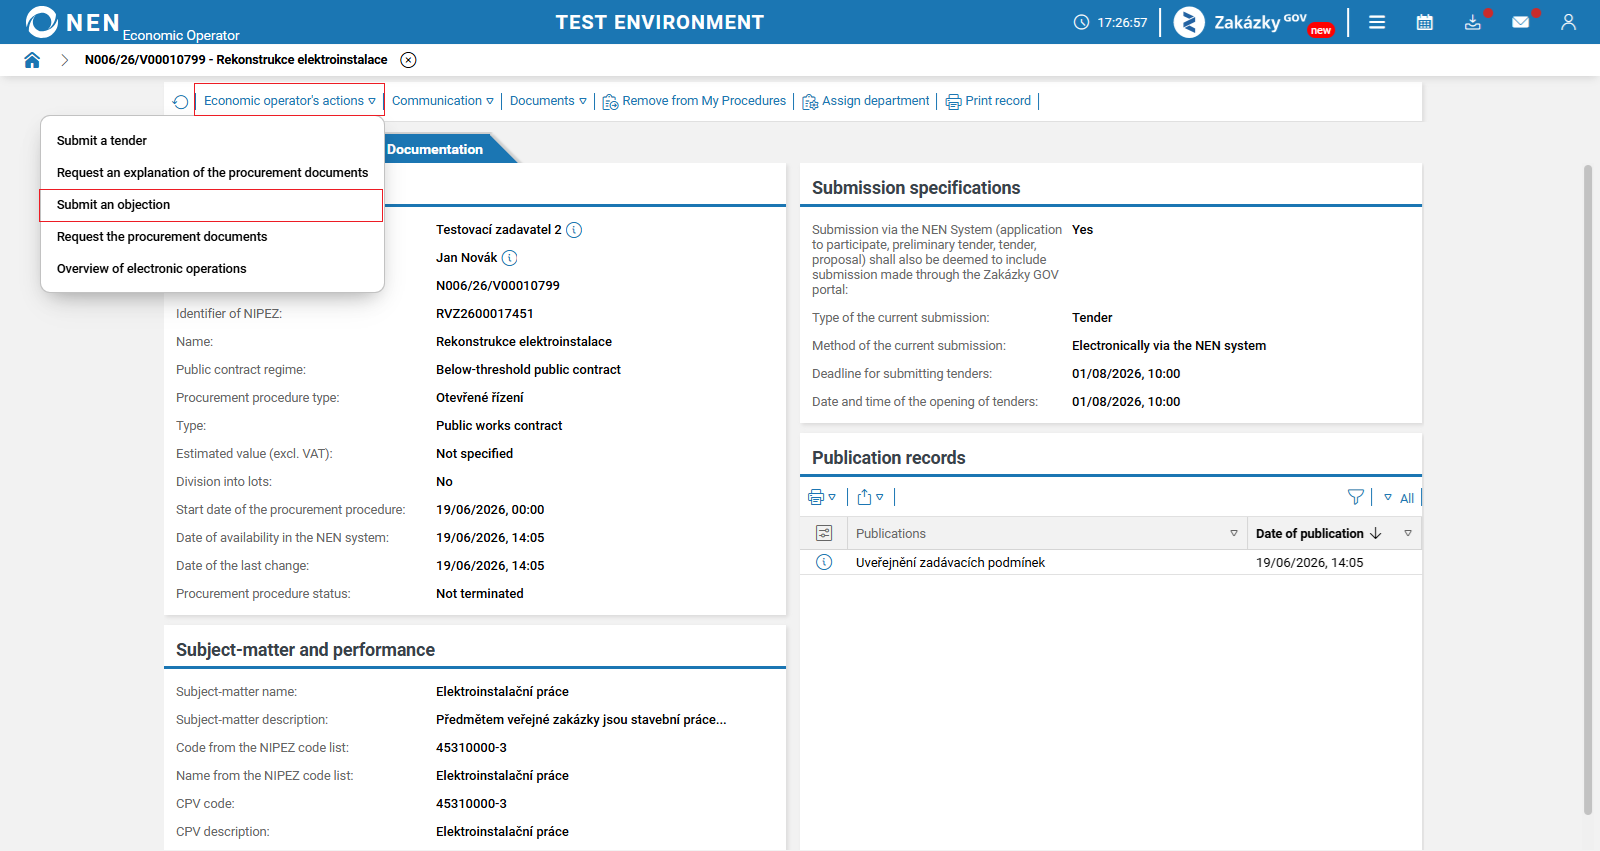
Task: Select Submit an objection
Action: pos(212,205)
